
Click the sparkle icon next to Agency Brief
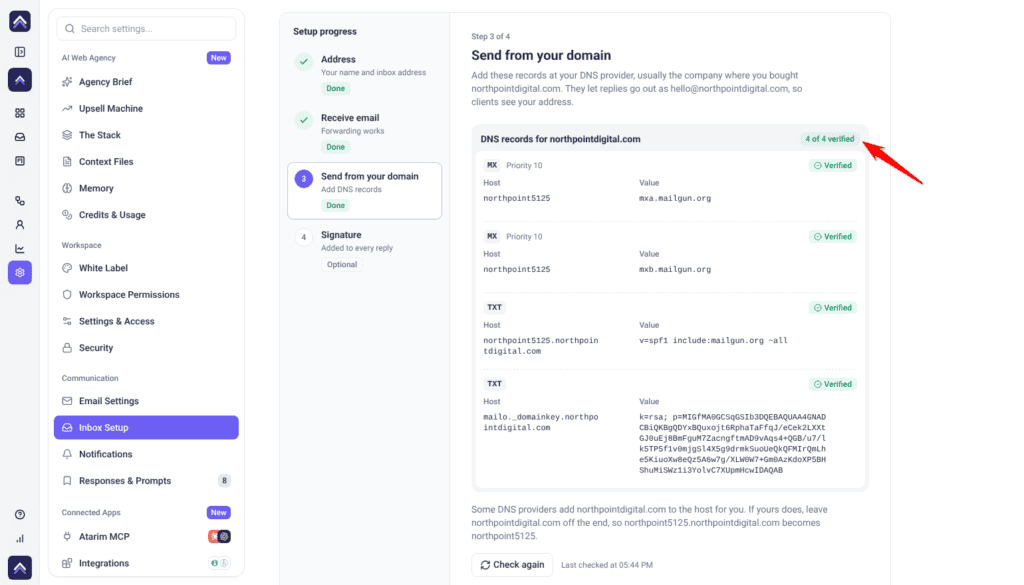click(x=67, y=82)
